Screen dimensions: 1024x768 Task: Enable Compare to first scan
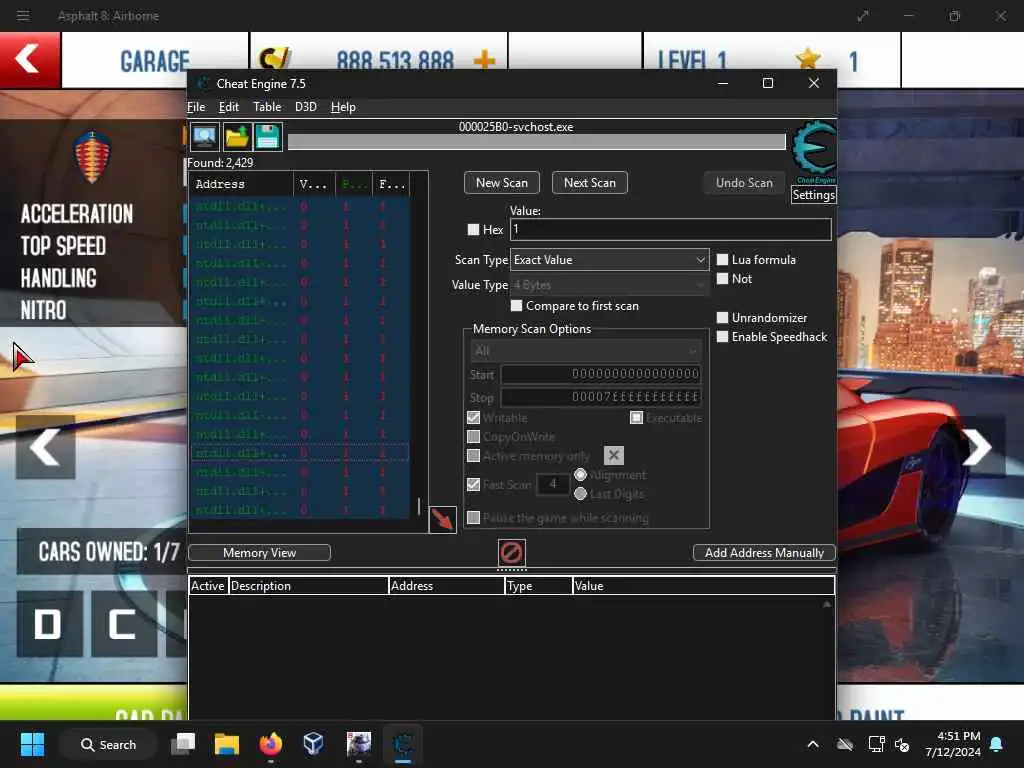click(517, 306)
